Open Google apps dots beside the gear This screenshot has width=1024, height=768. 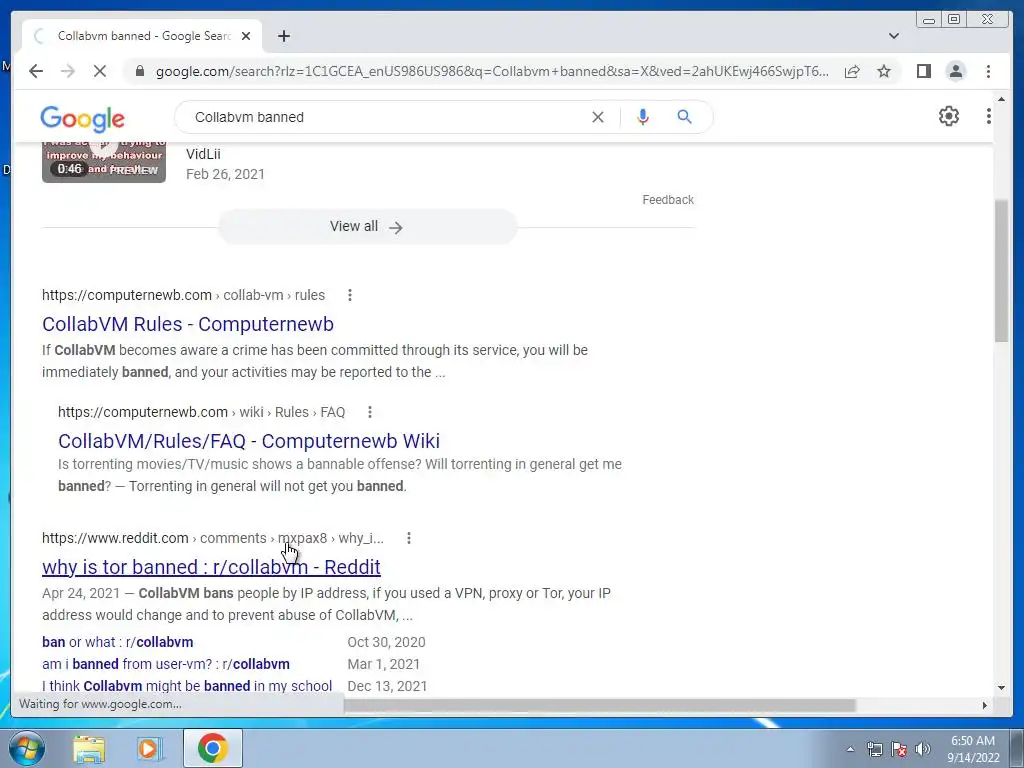pos(988,116)
